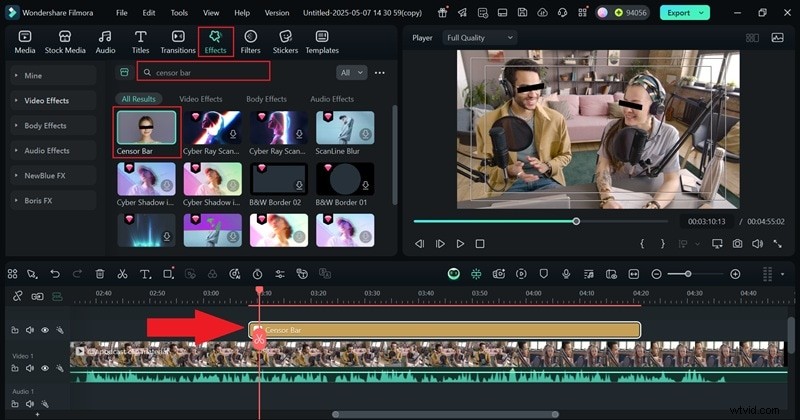Open the All filter dropdown

point(352,72)
